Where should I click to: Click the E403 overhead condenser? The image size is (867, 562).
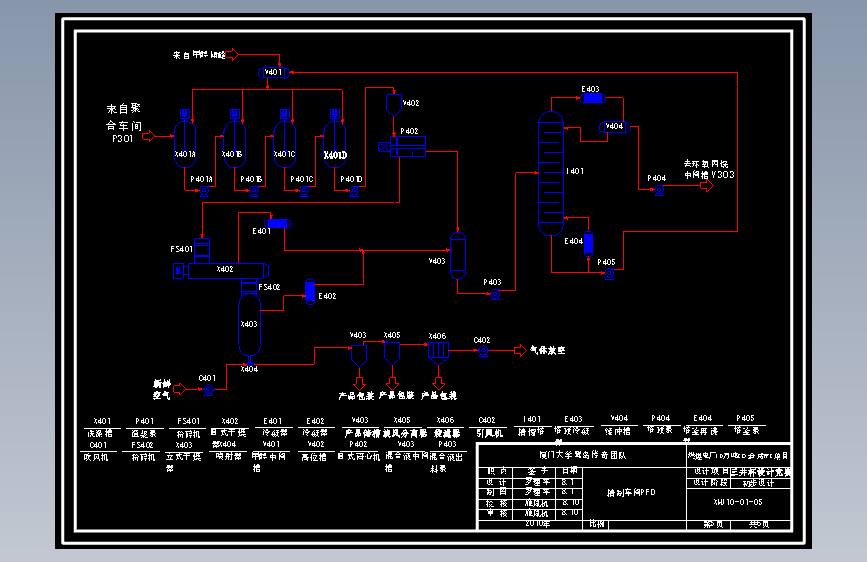[x=592, y=98]
